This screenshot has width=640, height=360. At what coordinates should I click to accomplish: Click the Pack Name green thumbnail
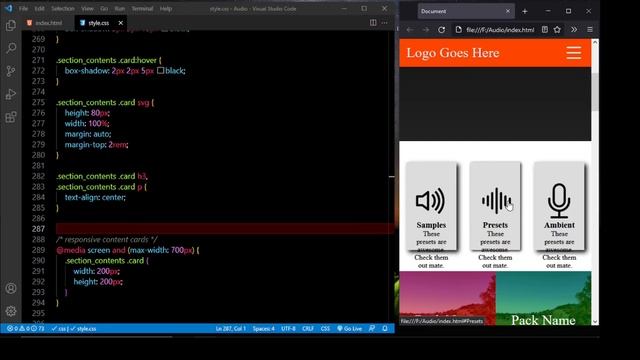tap(543, 298)
